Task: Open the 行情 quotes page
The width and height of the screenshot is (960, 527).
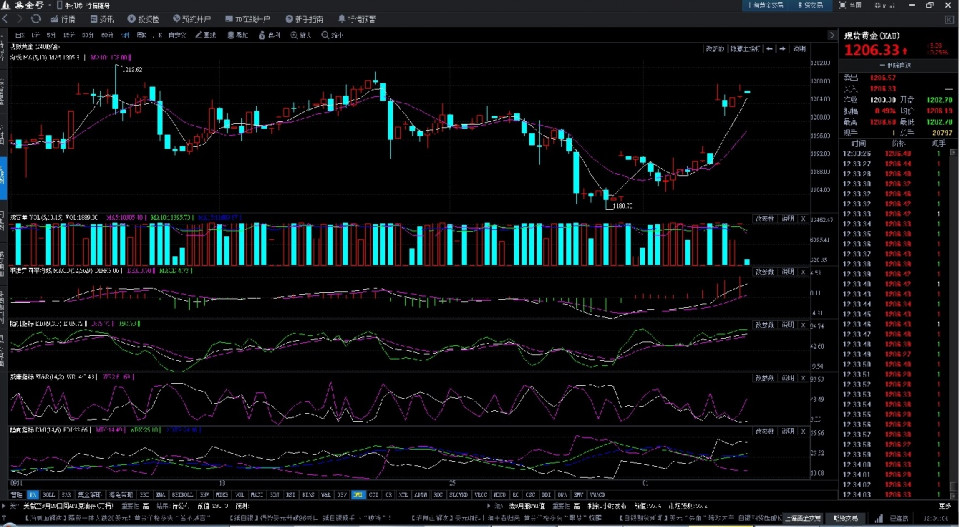Action: click(62, 19)
